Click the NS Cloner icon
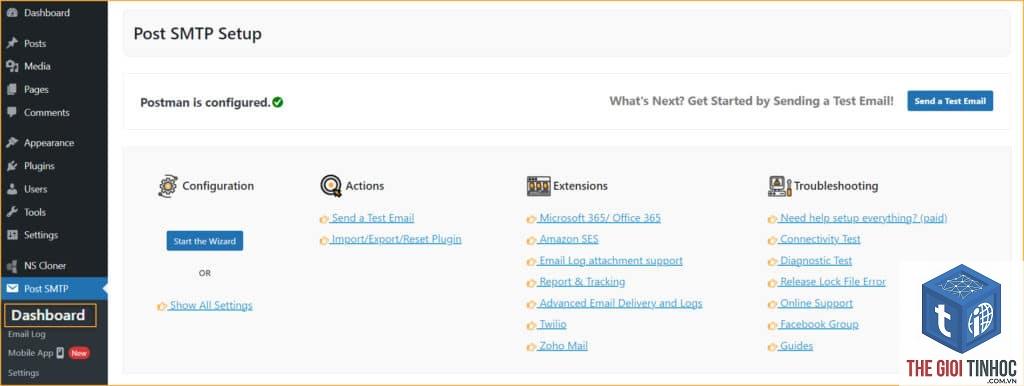This screenshot has width=1024, height=386. pos(11,266)
